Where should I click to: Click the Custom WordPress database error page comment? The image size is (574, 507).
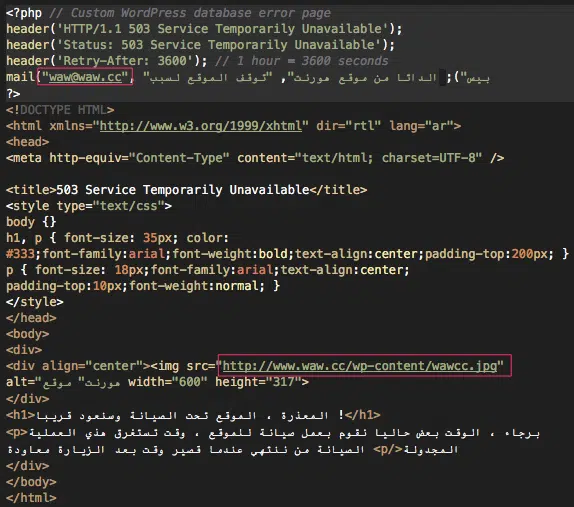[x=190, y=13]
